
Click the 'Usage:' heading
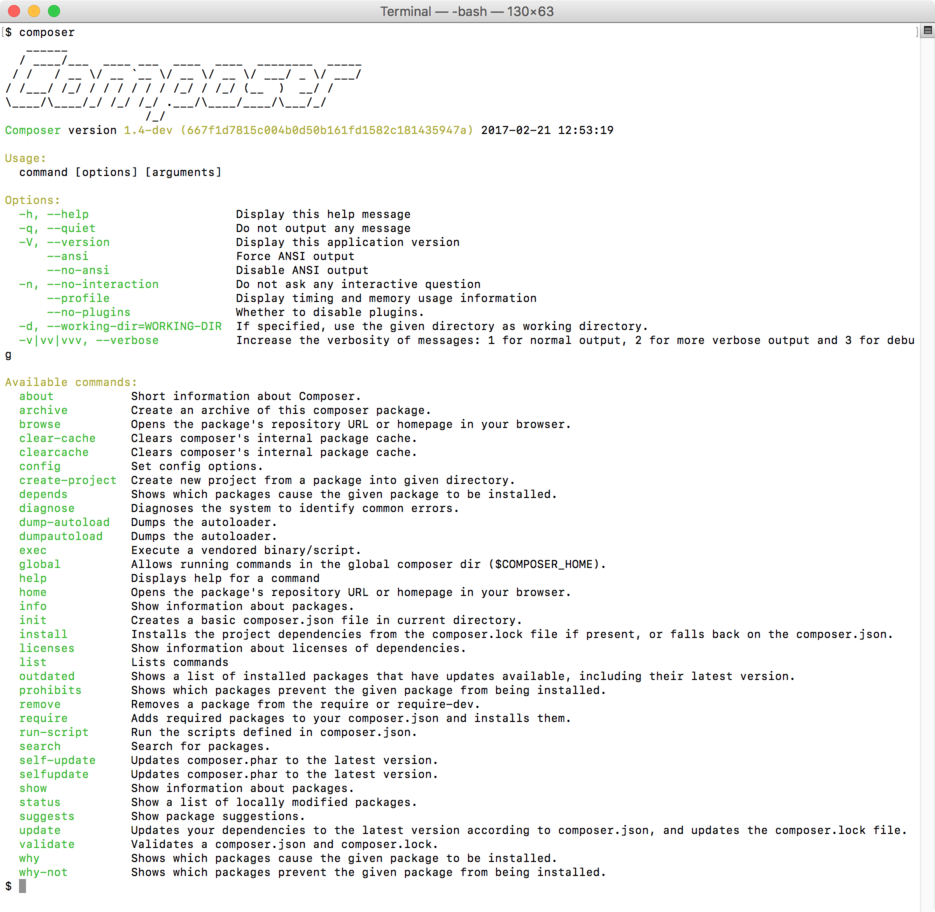point(26,158)
